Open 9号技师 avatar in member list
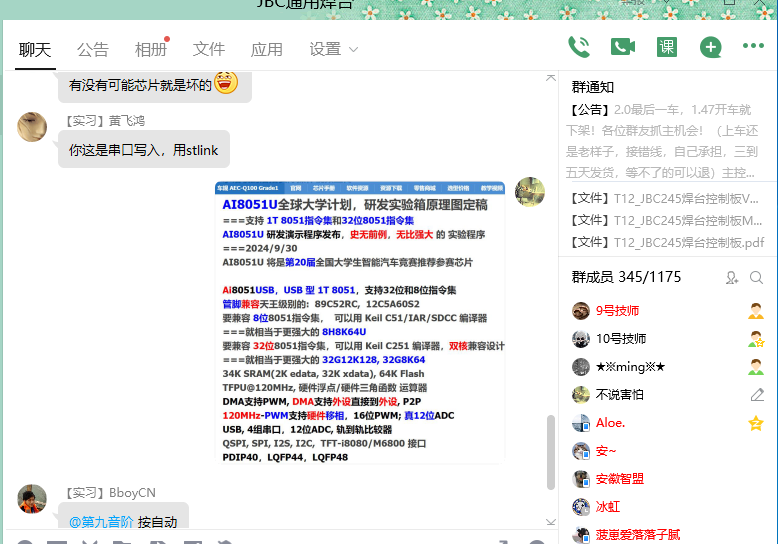778x544 pixels. (x=581, y=311)
